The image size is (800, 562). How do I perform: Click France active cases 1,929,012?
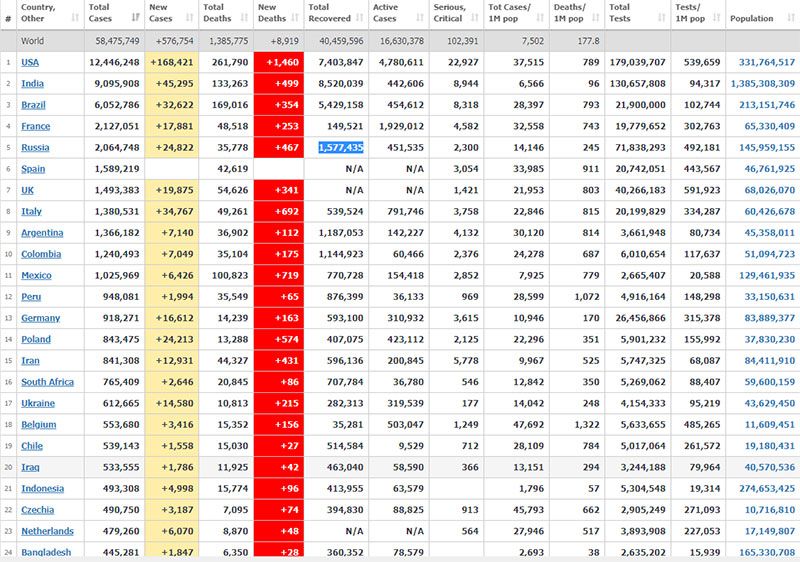(401, 126)
